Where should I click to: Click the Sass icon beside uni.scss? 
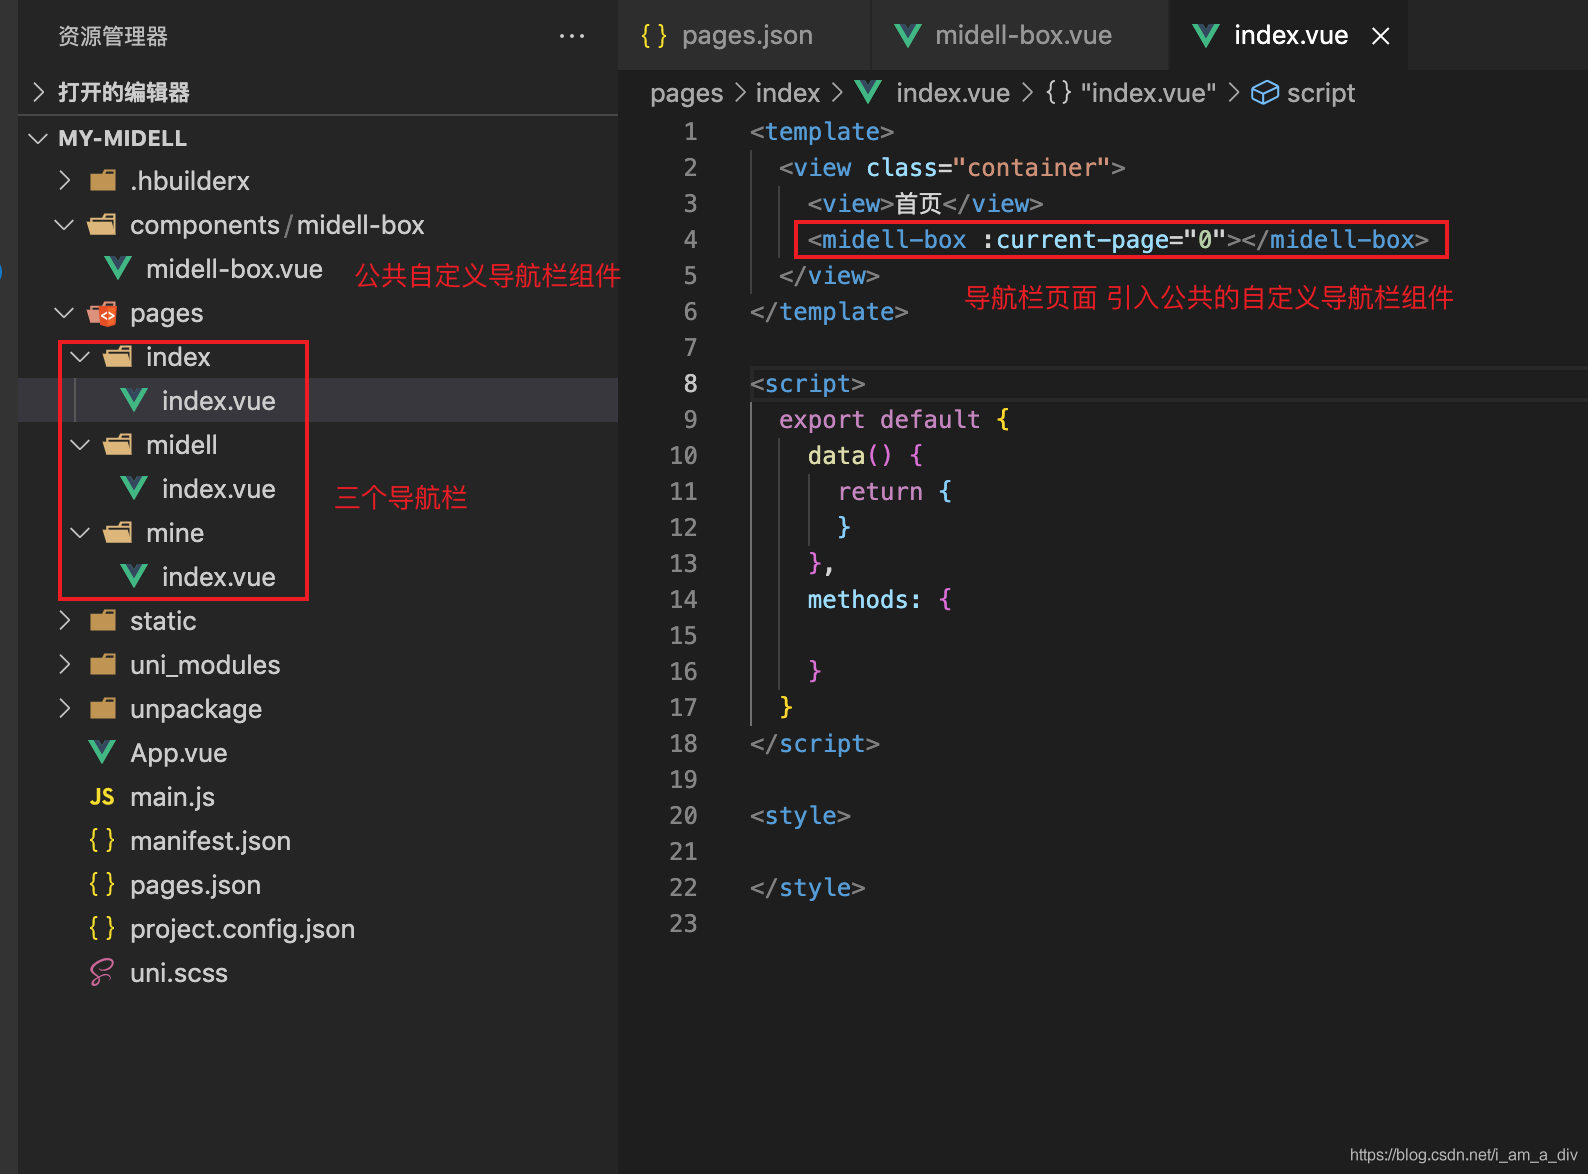pos(102,973)
